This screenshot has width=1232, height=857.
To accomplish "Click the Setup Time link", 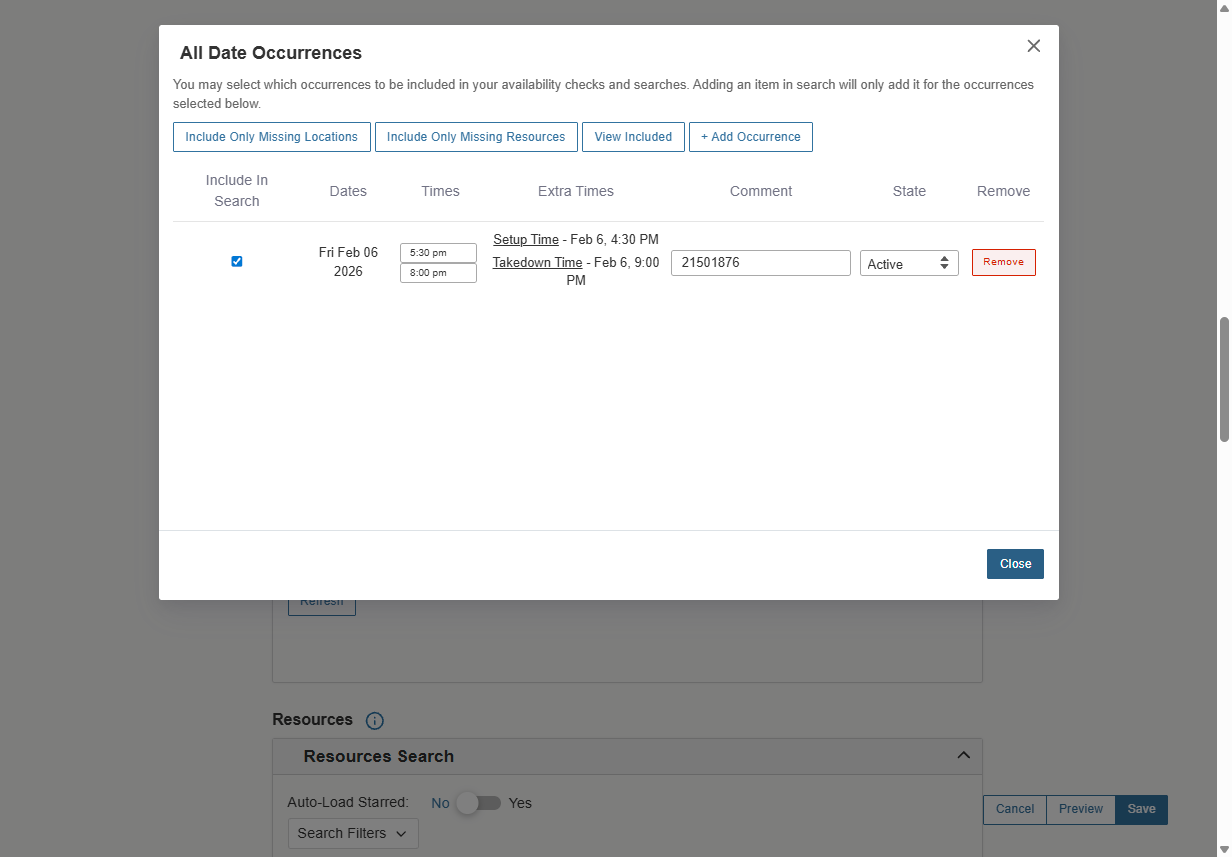I will [x=526, y=240].
